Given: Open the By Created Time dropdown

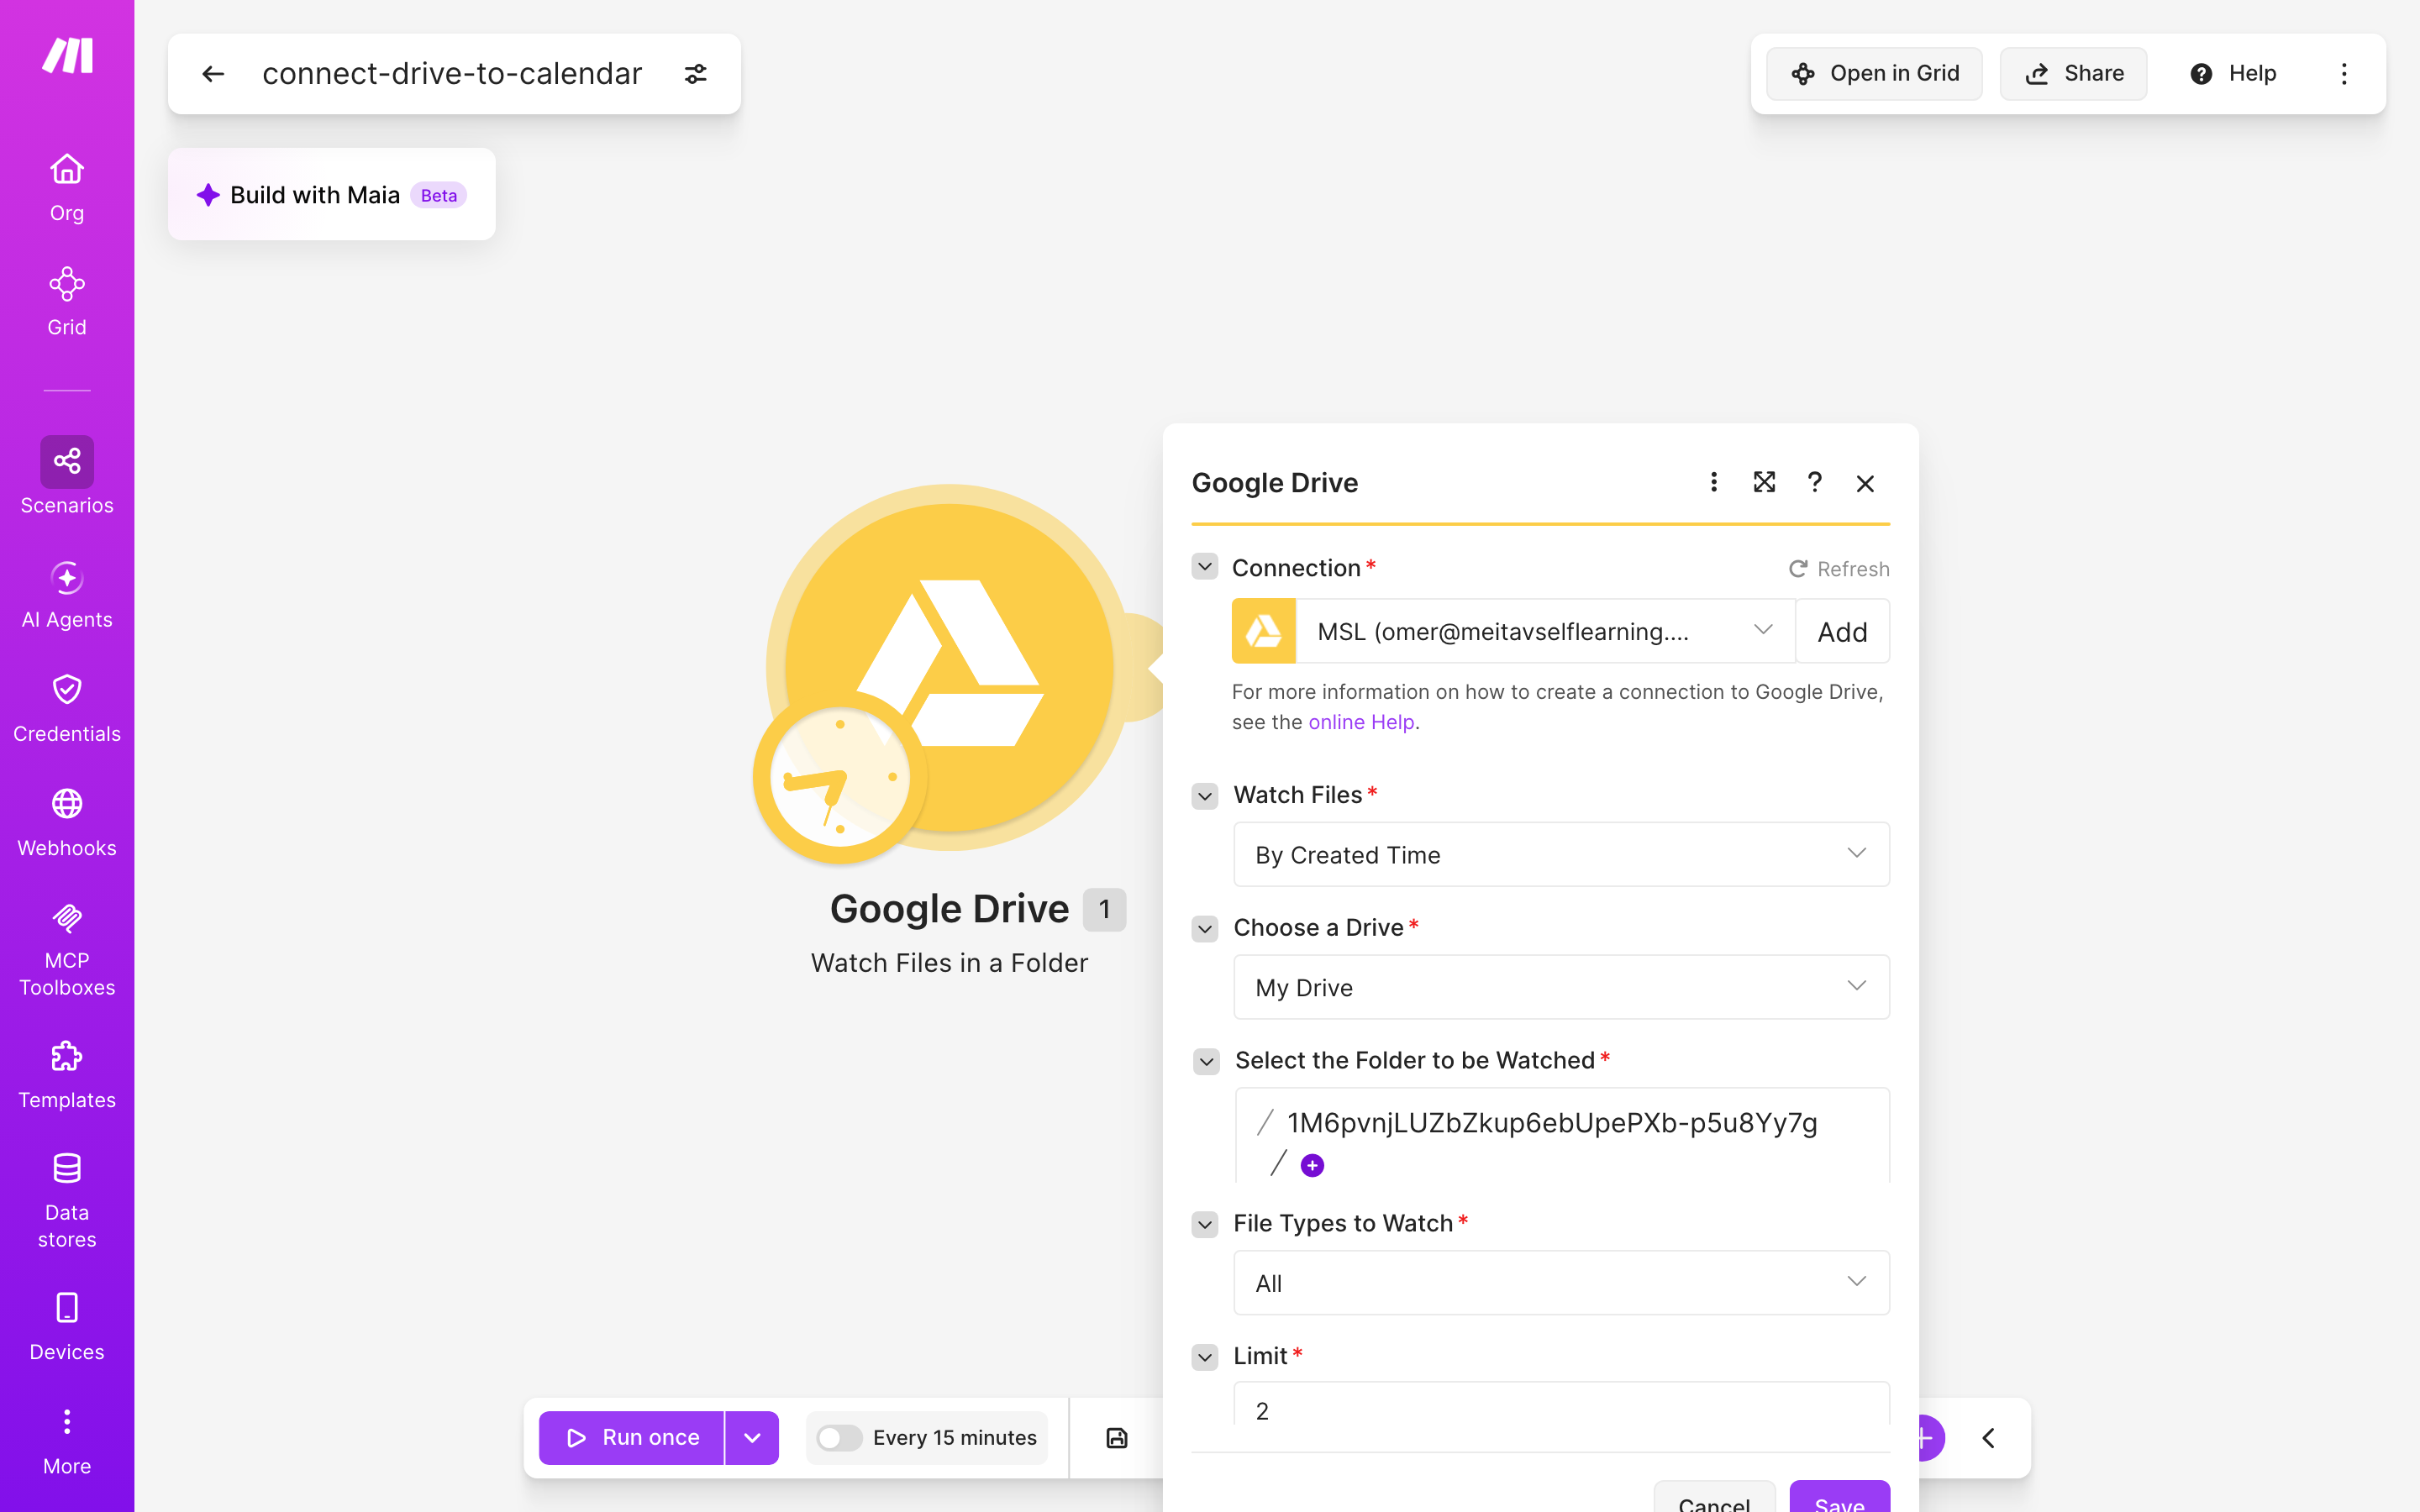Looking at the screenshot, I should pyautogui.click(x=1561, y=854).
